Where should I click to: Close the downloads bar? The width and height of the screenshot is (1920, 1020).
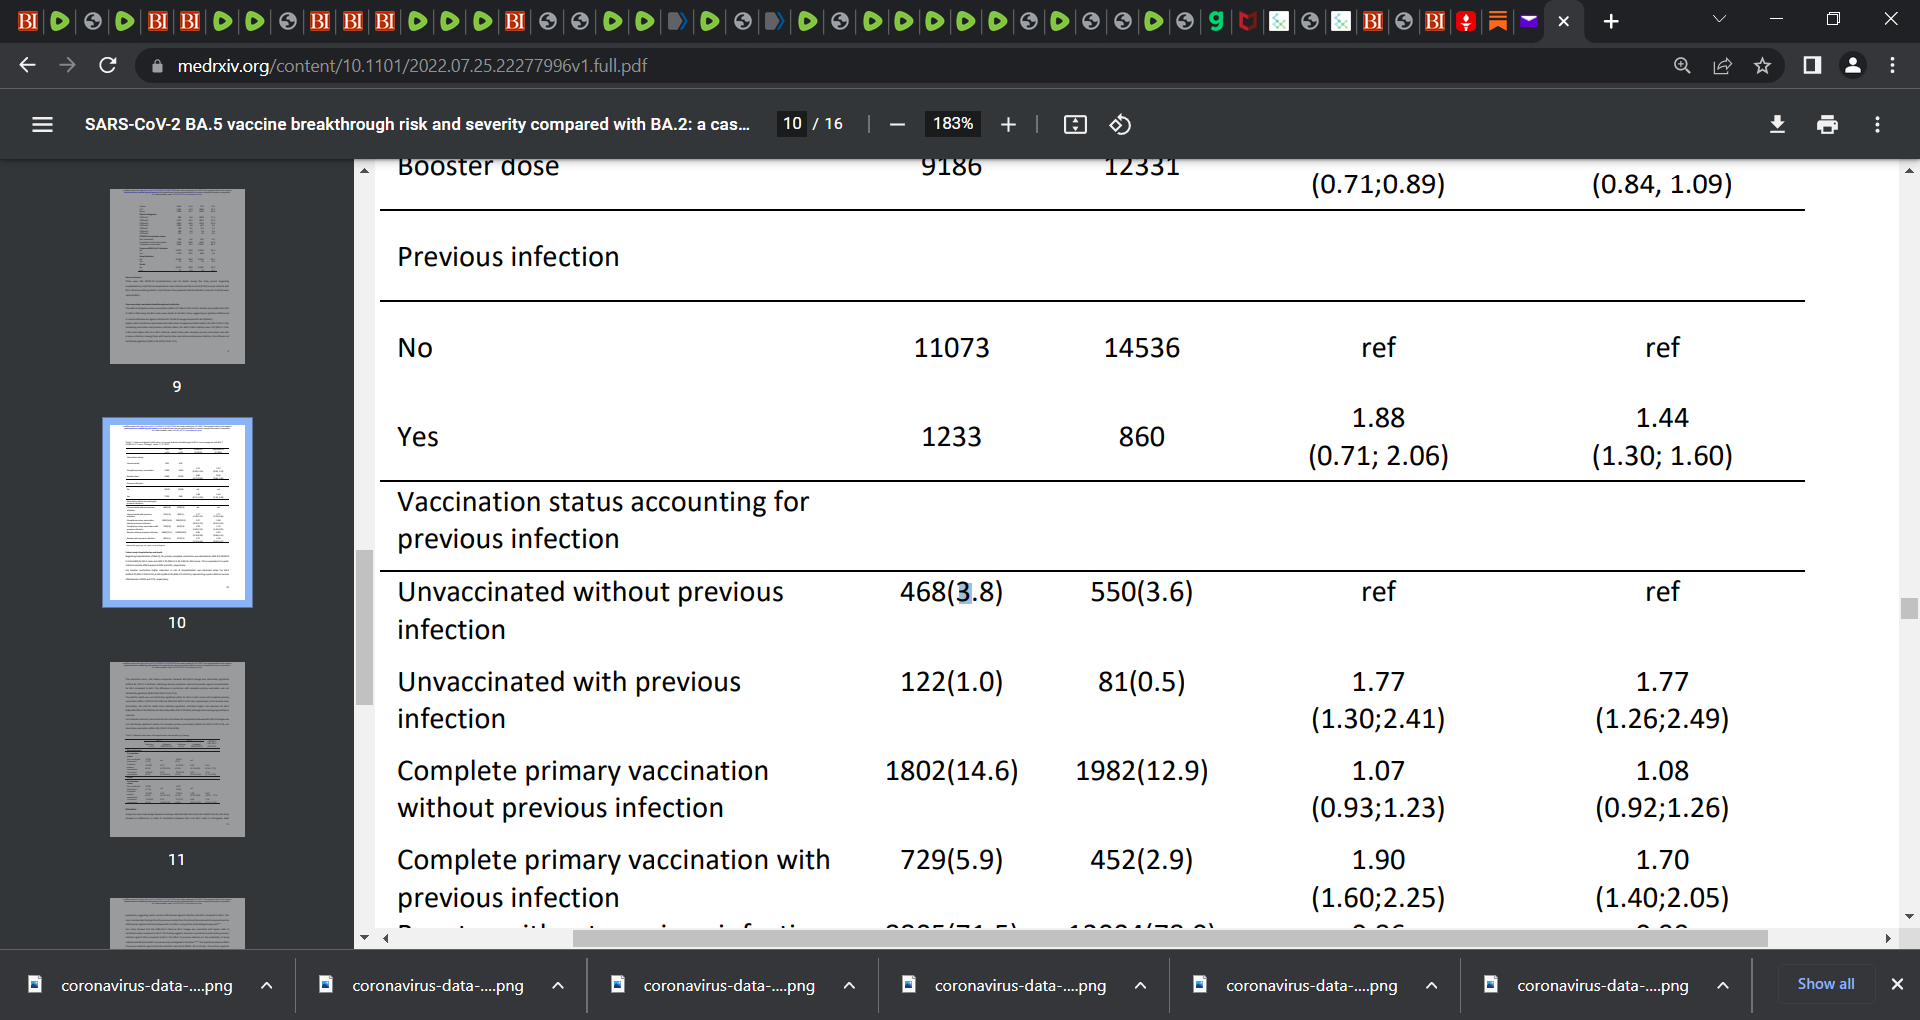pyautogui.click(x=1896, y=984)
